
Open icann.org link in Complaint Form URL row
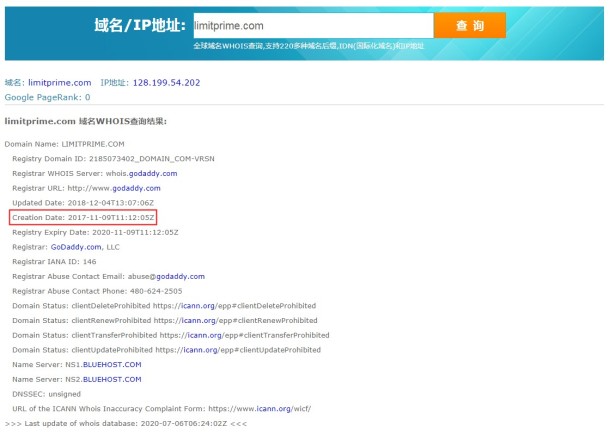tap(273, 409)
